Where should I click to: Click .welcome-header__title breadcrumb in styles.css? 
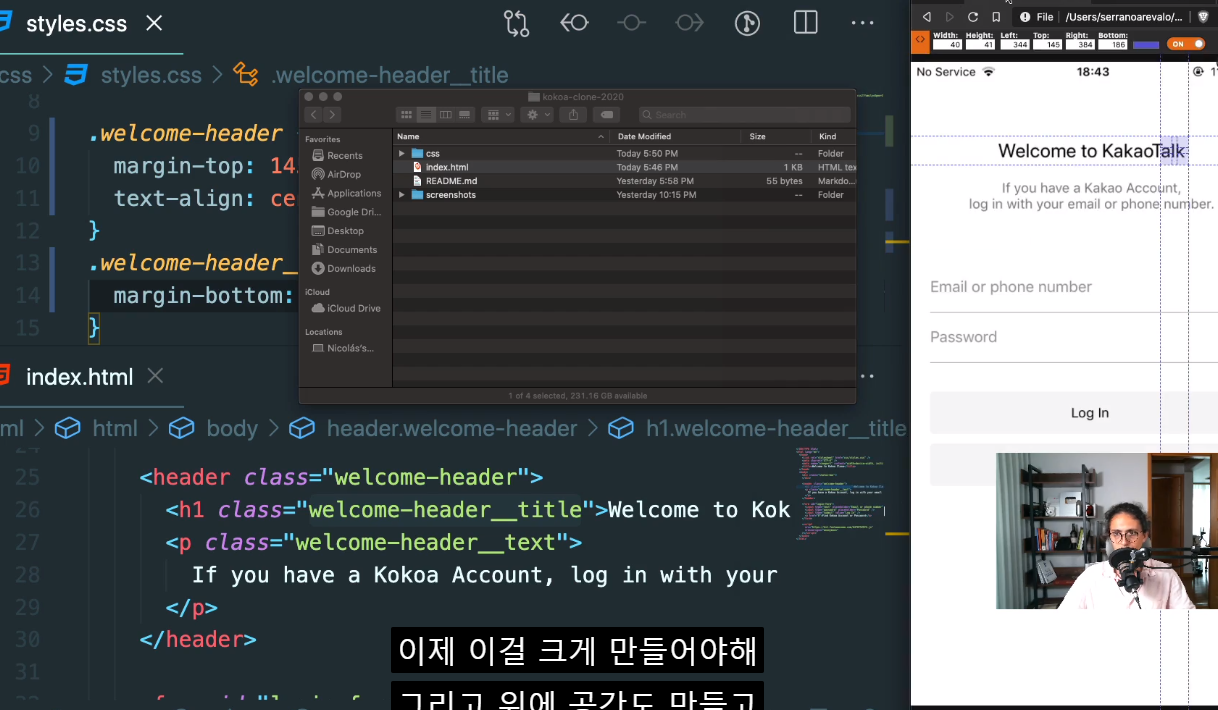tap(390, 75)
